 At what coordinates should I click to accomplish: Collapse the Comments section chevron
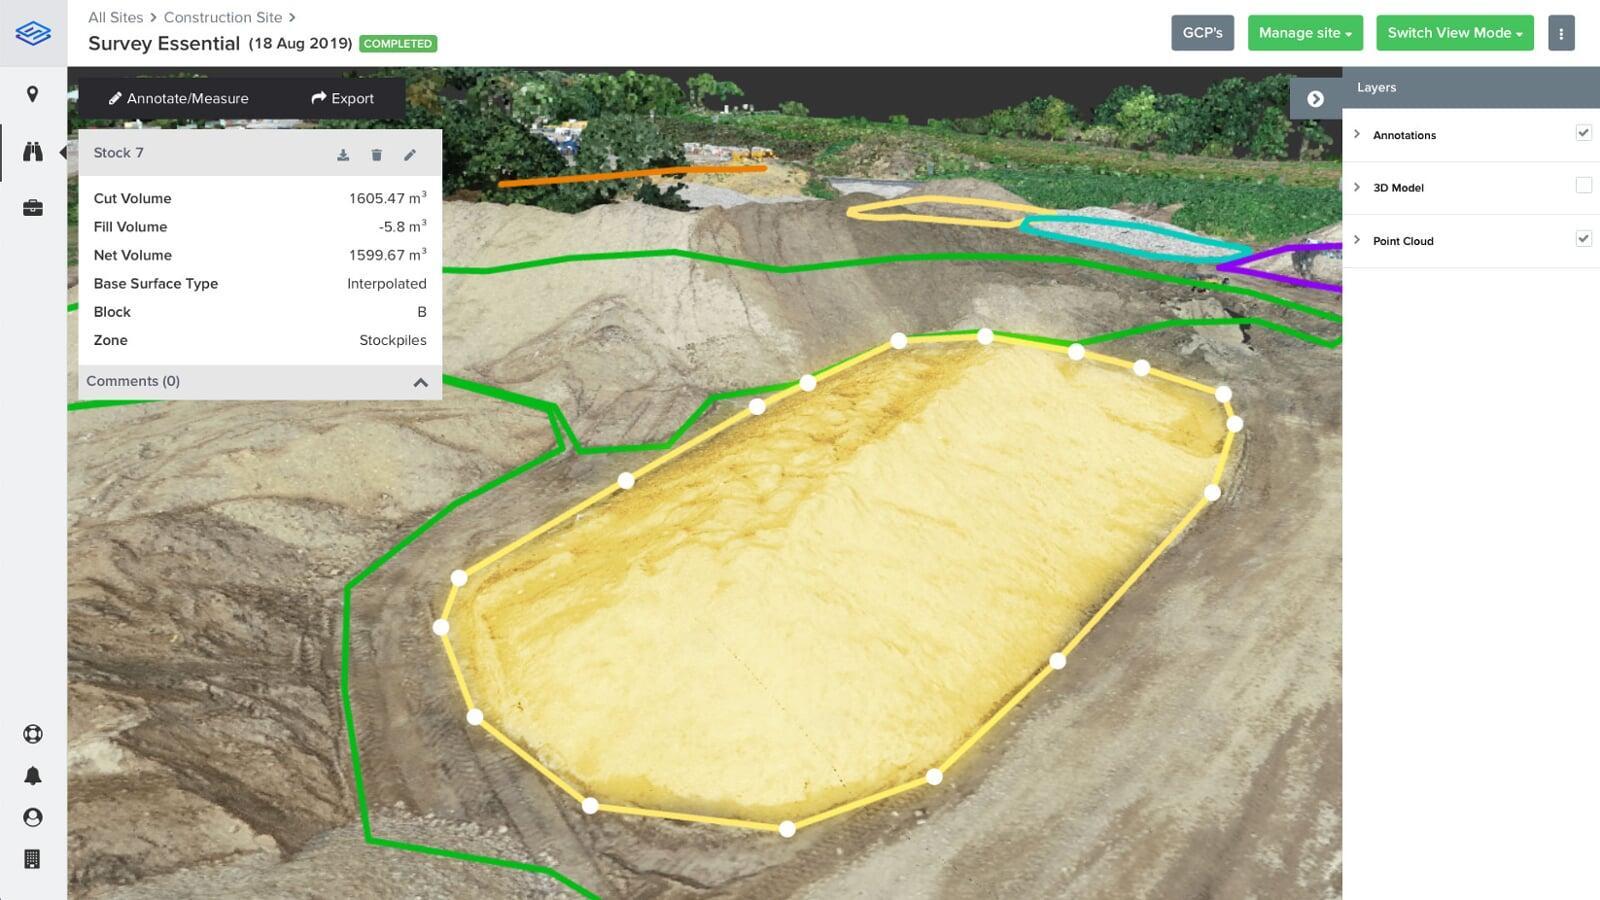(420, 382)
